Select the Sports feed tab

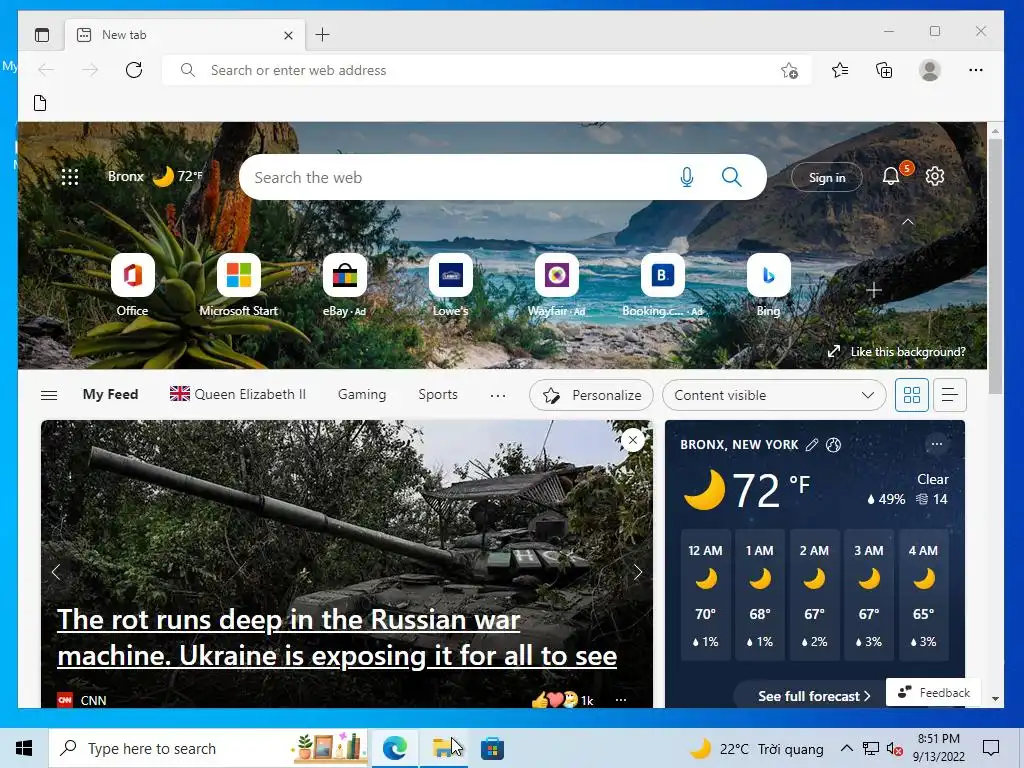[438, 394]
